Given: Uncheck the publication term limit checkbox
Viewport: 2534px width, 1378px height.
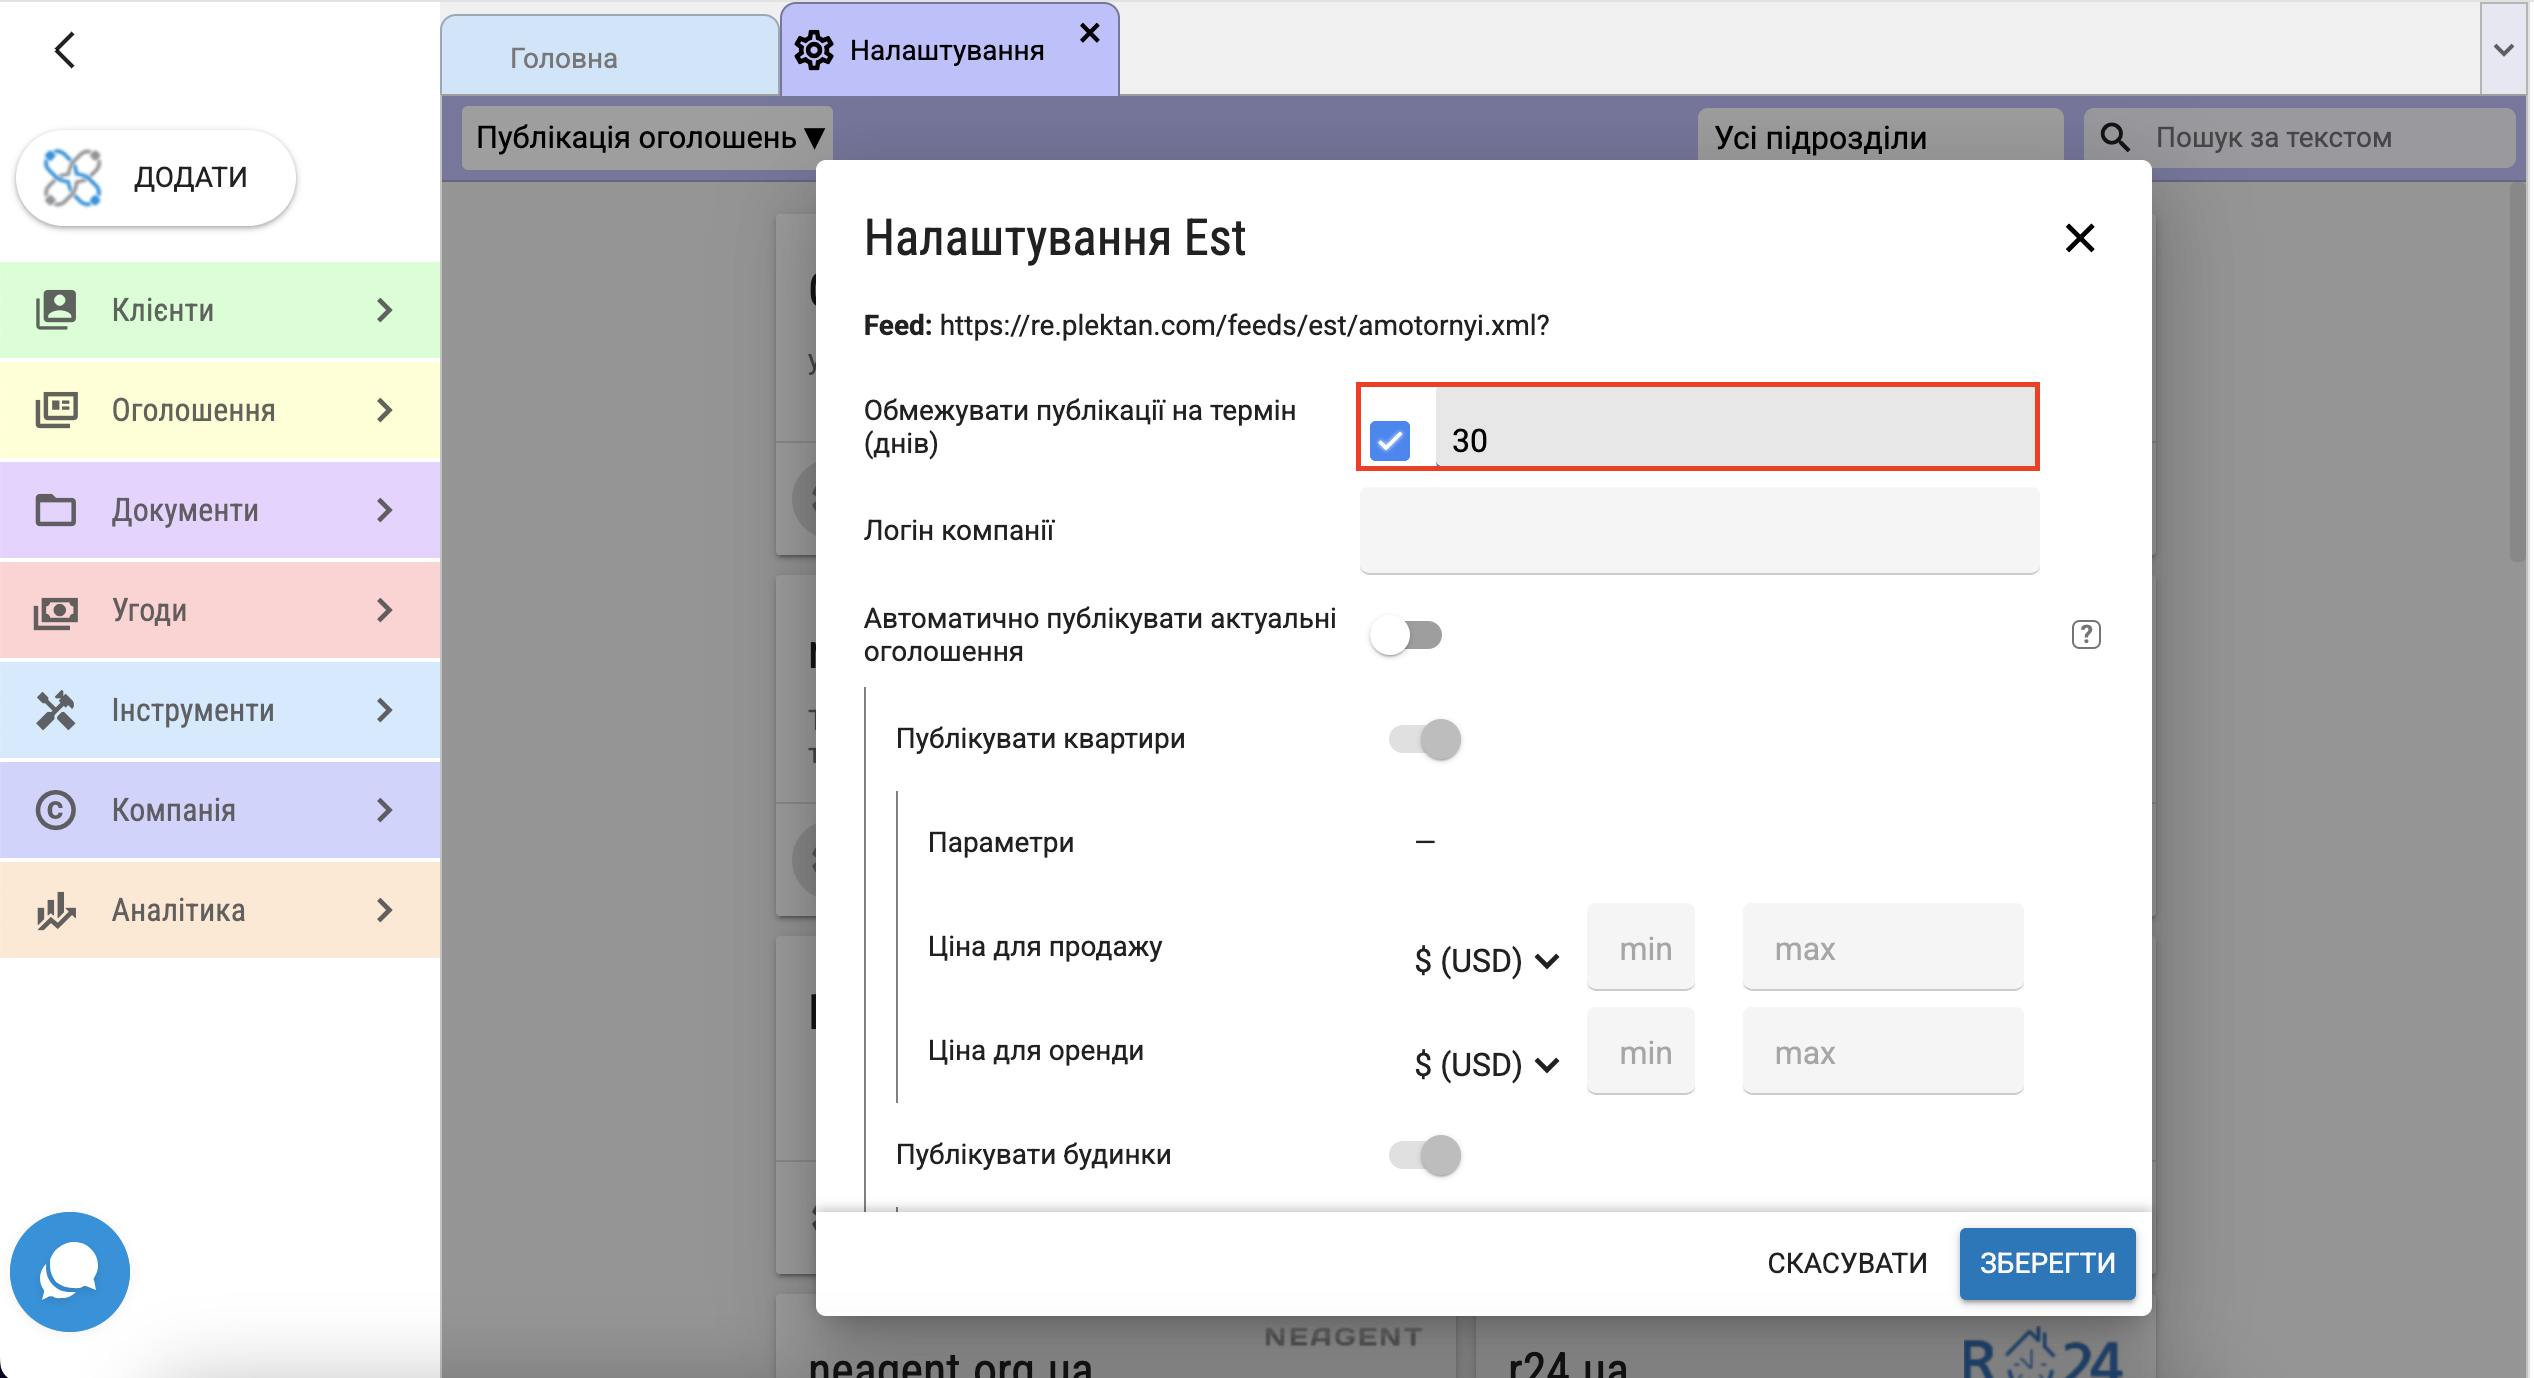Looking at the screenshot, I should (x=1390, y=441).
